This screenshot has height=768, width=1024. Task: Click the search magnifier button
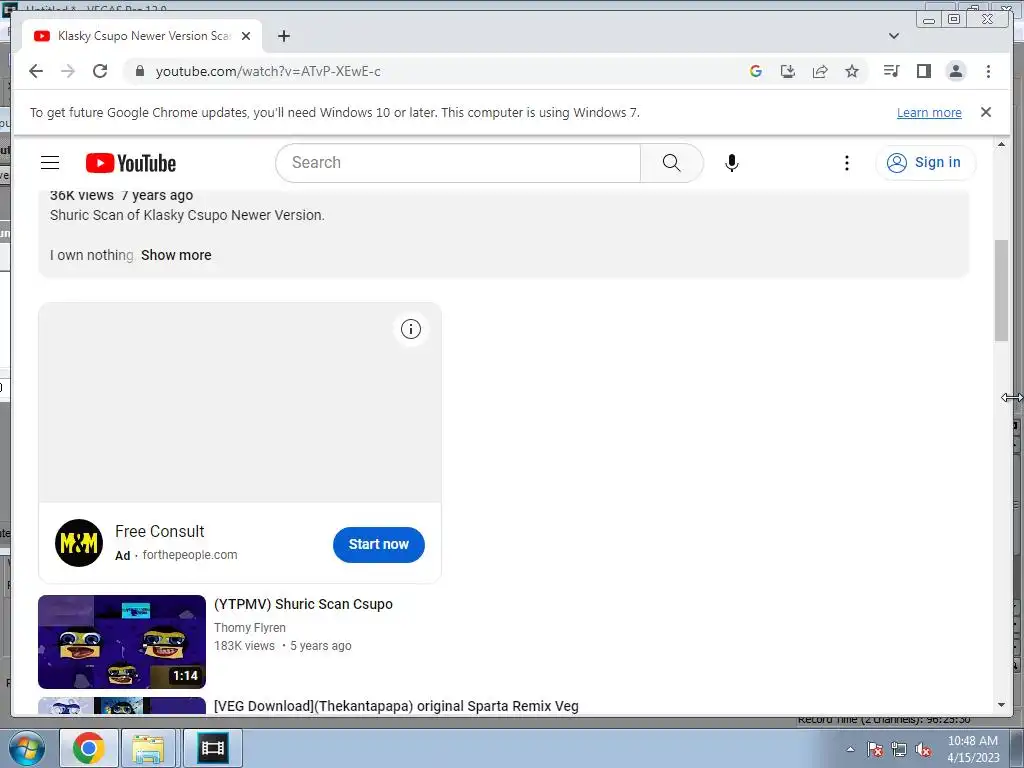tap(671, 163)
